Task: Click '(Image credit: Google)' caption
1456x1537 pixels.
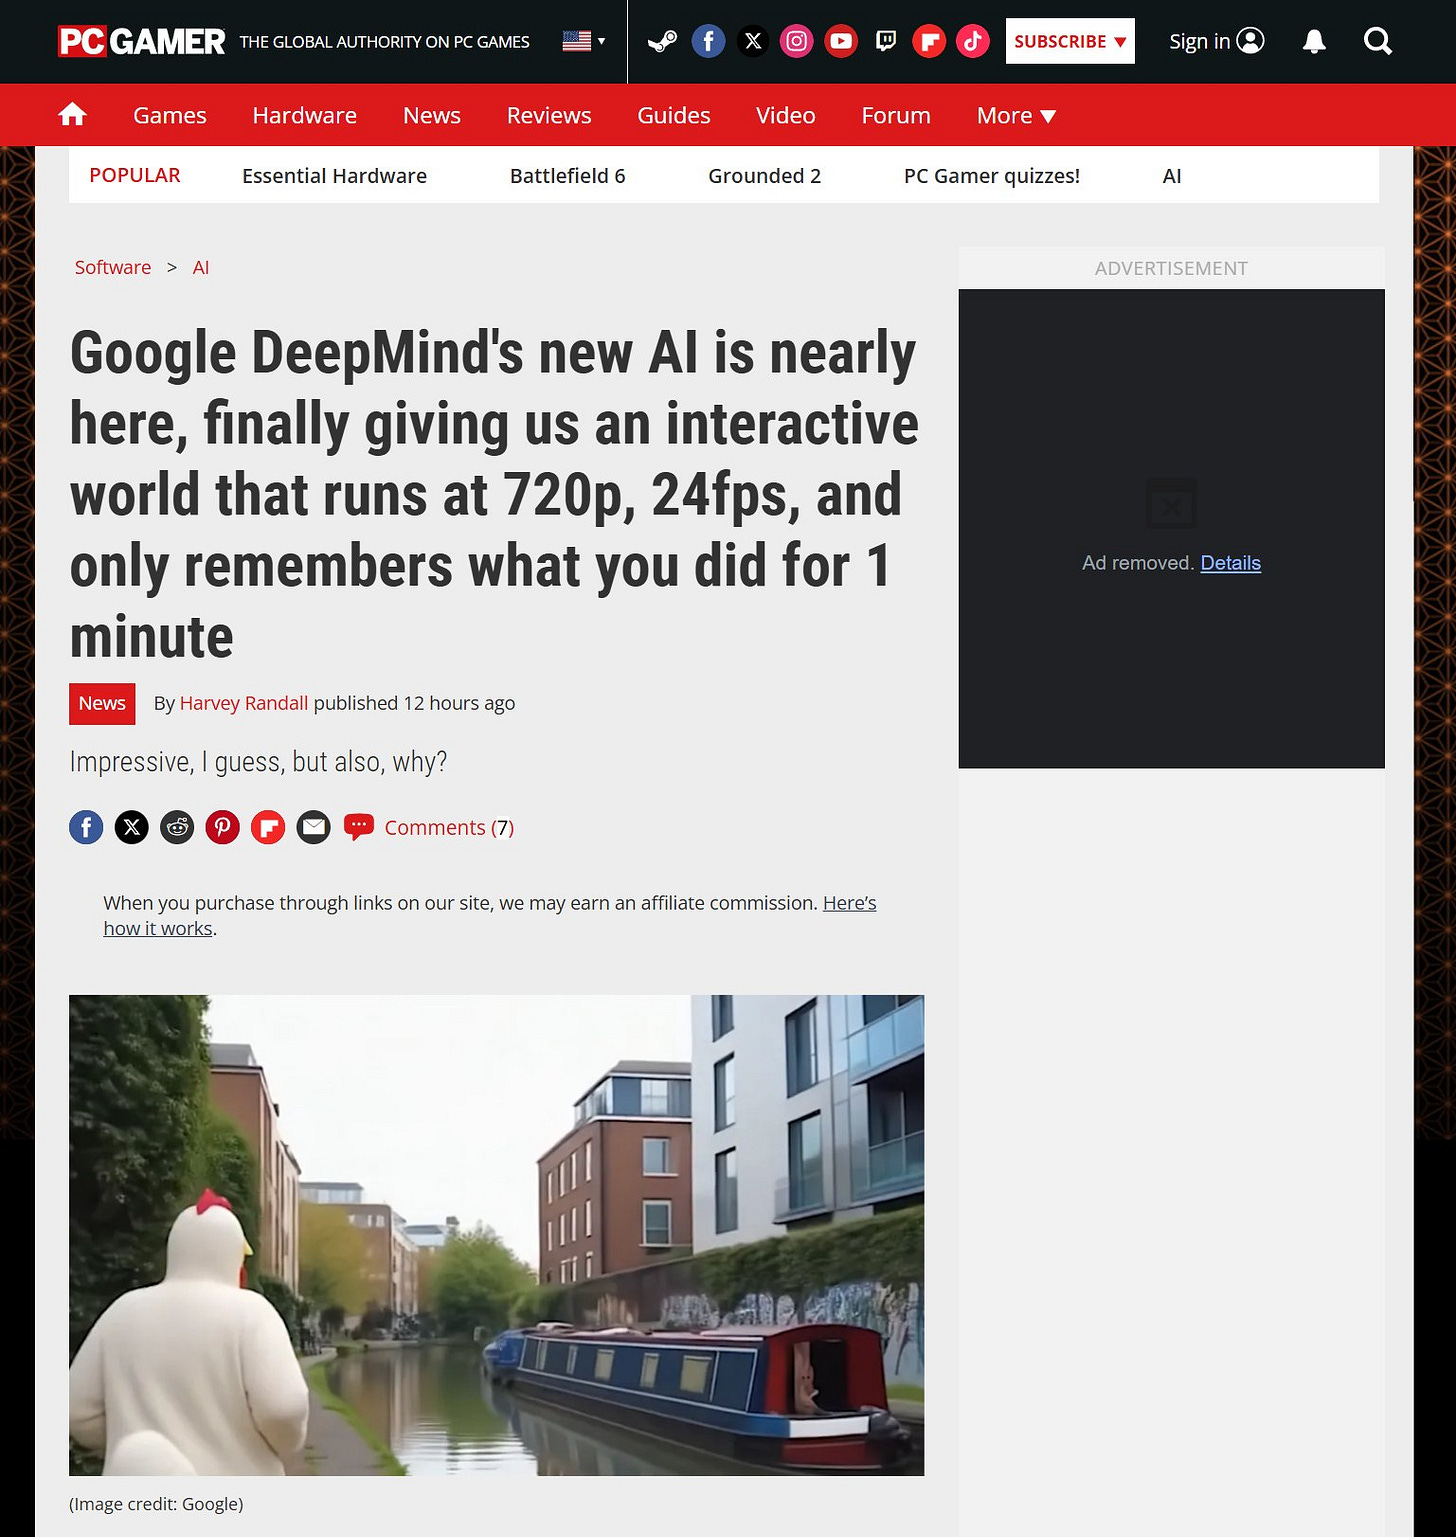Action: 156,1504
